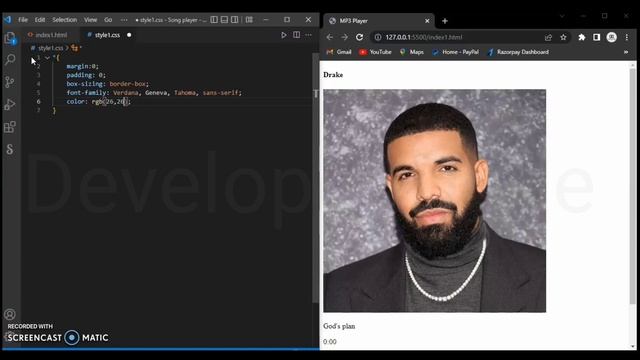The image size is (640, 360).
Task: Show the hidden bookmarks overflow chevron
Action: point(626,52)
